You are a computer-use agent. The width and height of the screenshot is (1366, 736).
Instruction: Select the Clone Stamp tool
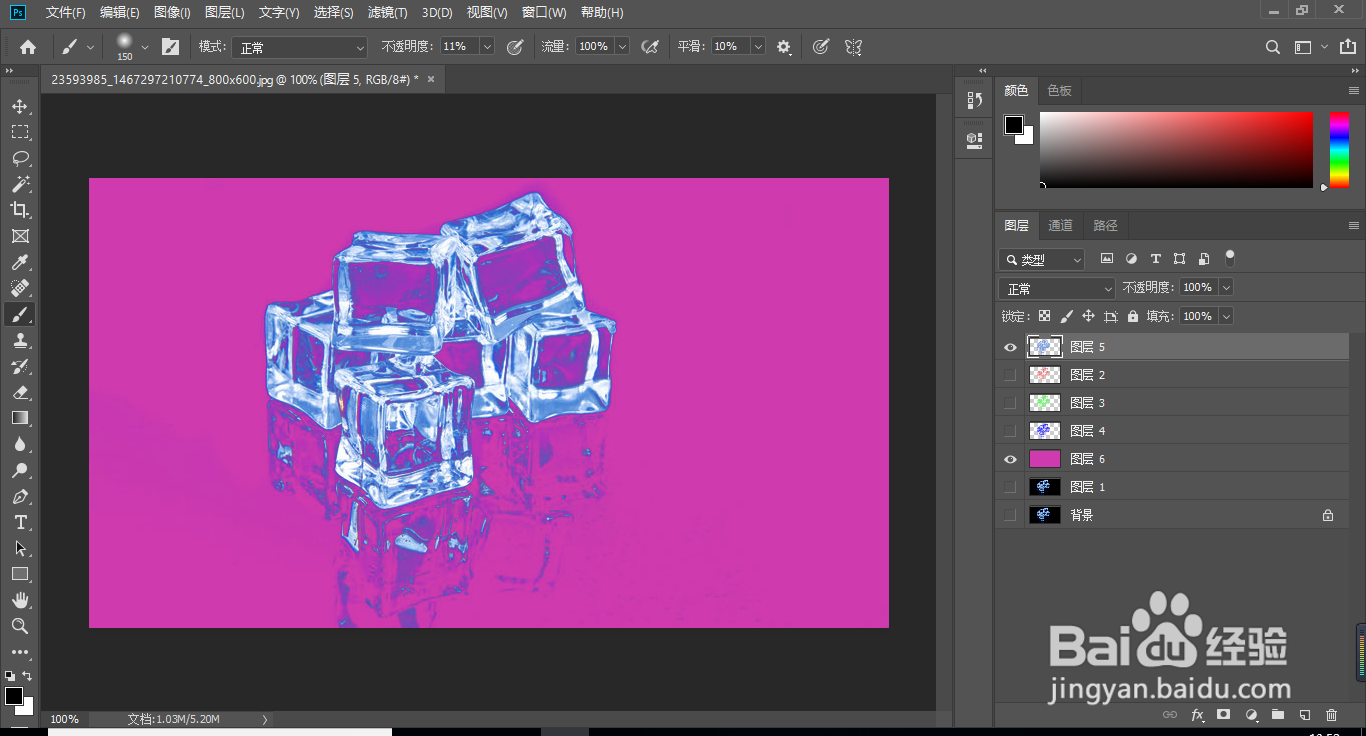(x=20, y=340)
